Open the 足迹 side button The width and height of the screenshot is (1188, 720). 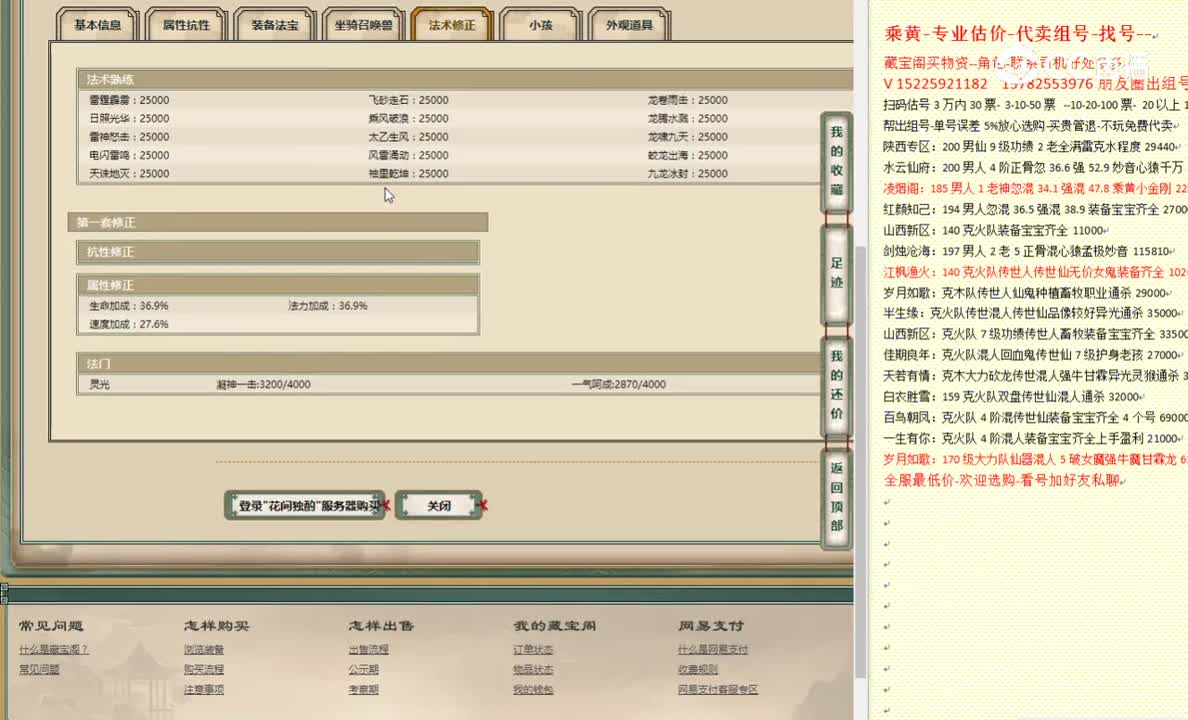[836, 273]
